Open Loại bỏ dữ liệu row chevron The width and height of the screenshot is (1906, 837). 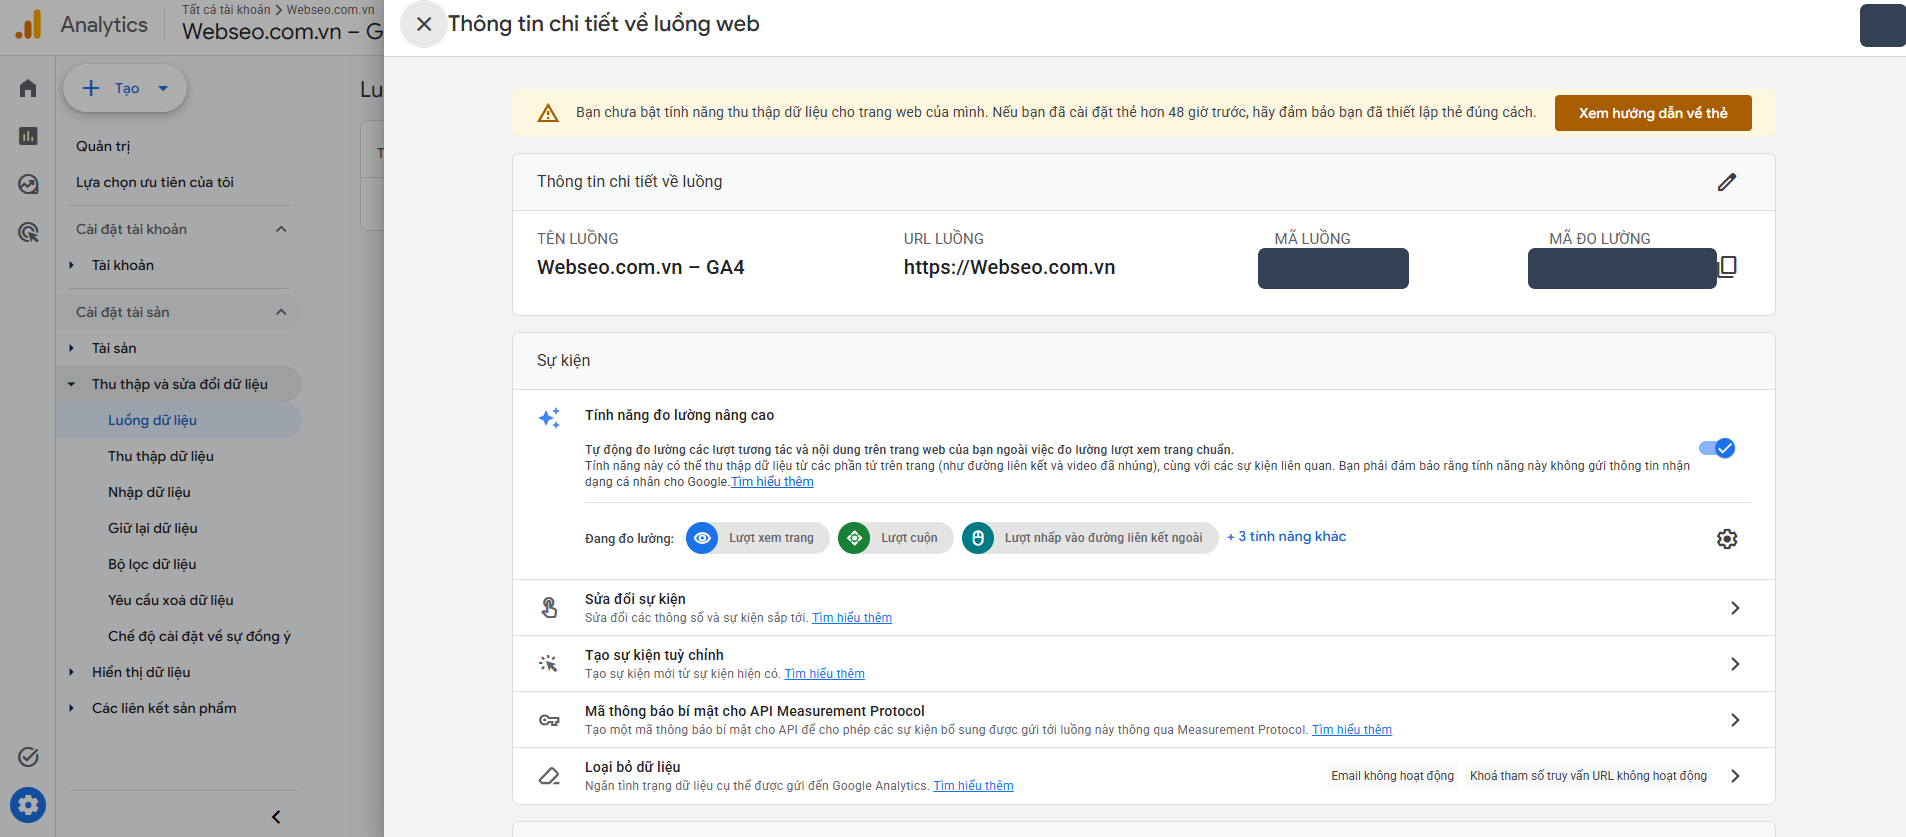click(1735, 776)
